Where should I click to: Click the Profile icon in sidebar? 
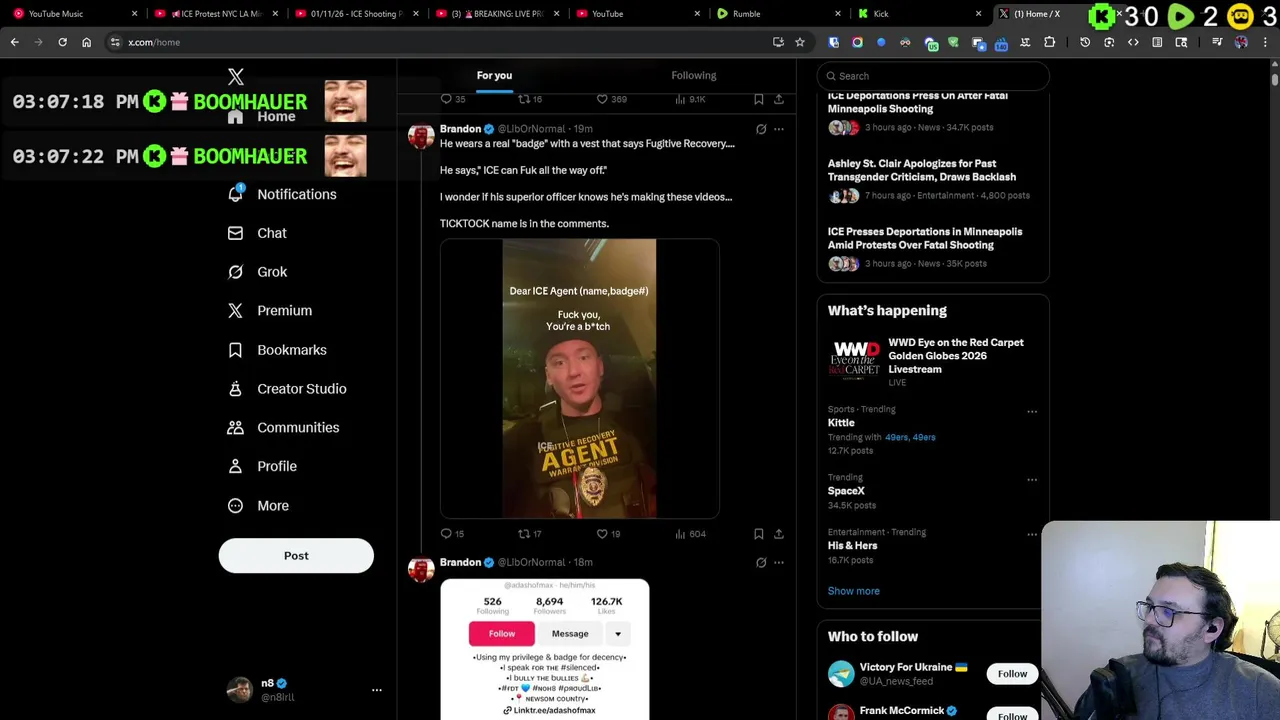[235, 466]
